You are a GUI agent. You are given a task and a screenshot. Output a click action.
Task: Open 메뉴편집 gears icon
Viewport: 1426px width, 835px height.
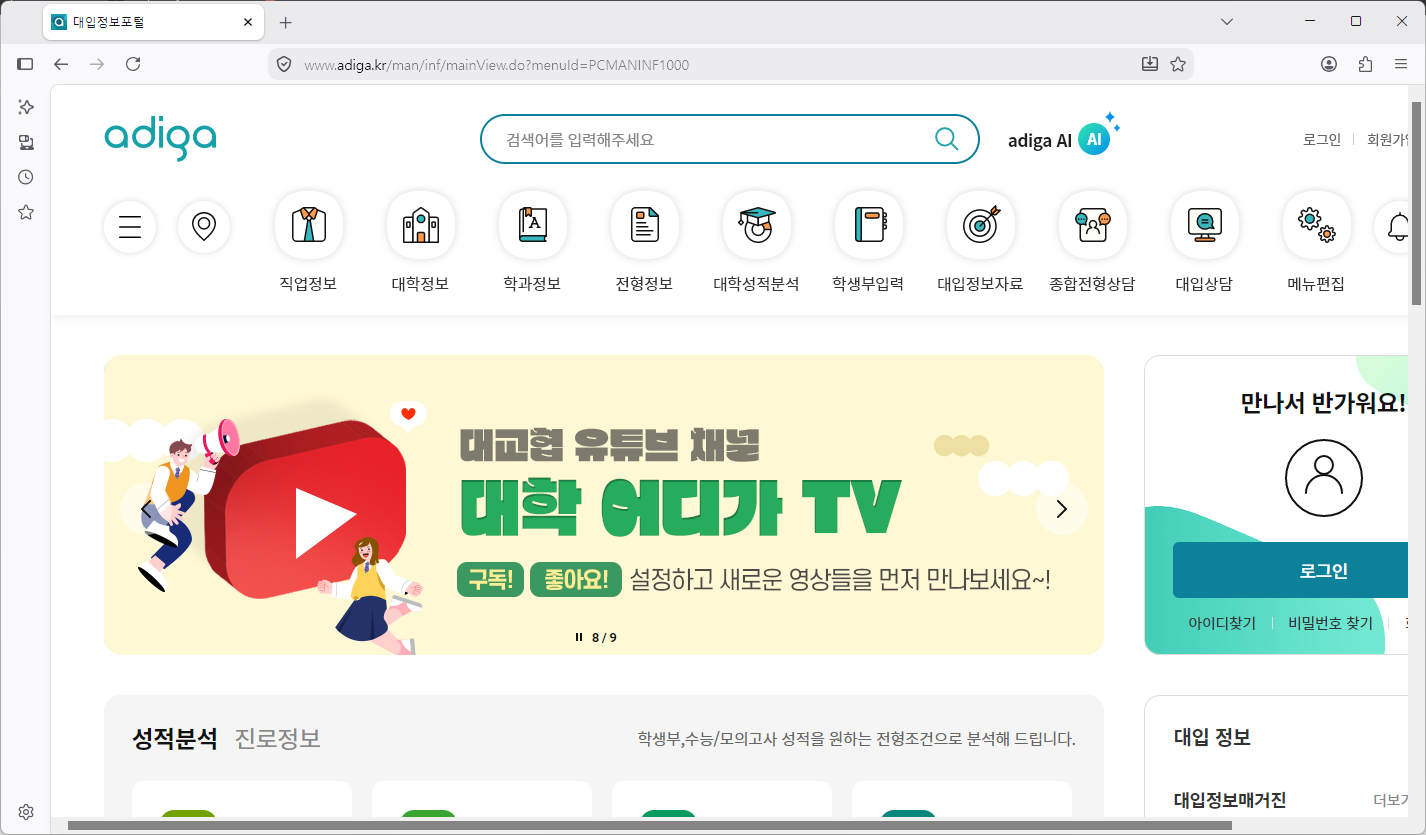[x=1317, y=225]
